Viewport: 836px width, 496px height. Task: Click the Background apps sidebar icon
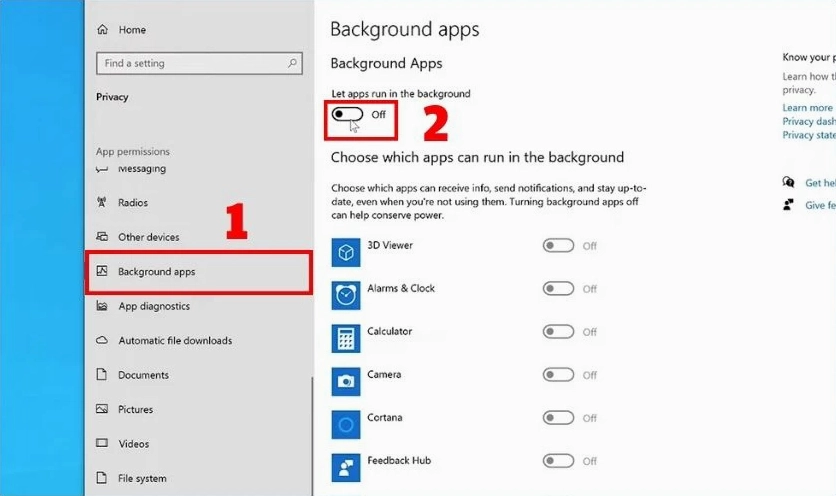click(102, 271)
